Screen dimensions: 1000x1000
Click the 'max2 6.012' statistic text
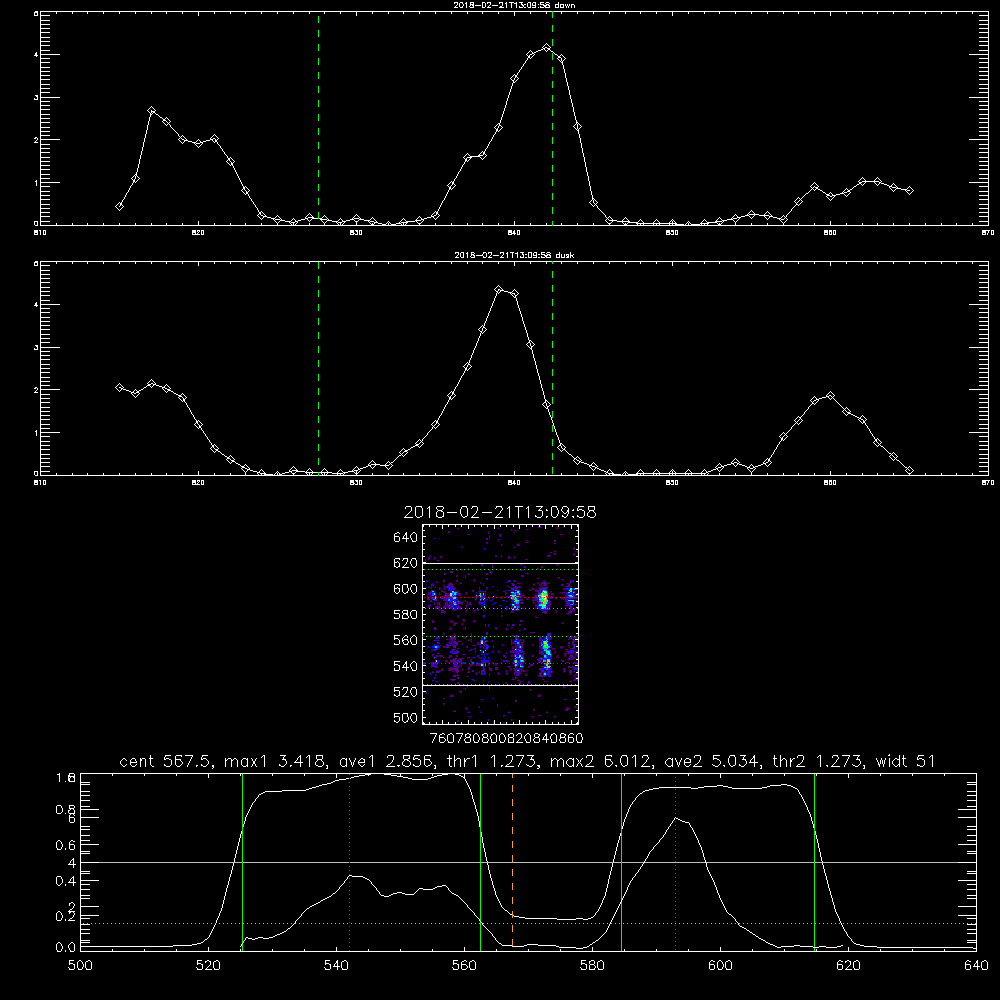(601, 761)
